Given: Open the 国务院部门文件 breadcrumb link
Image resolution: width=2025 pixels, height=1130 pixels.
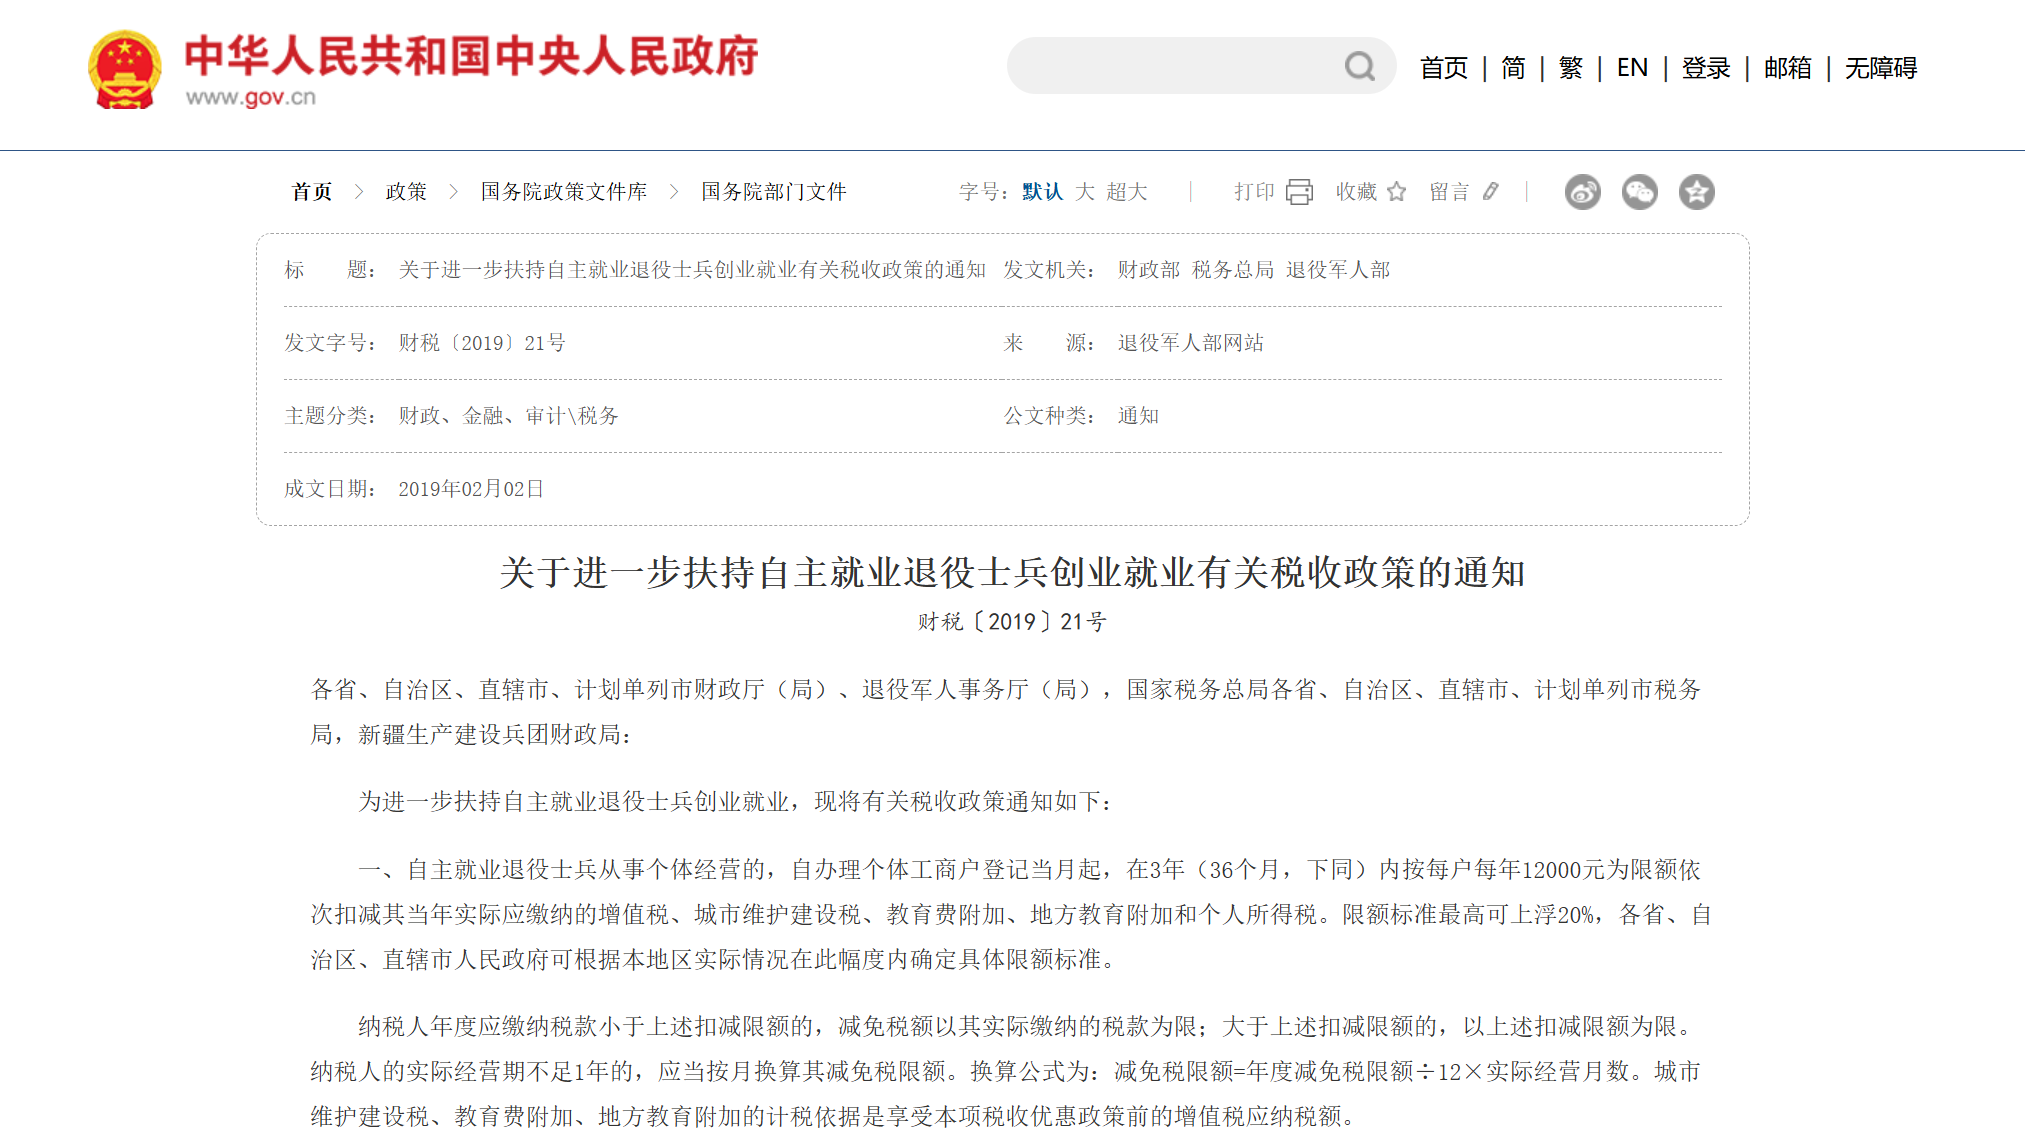Looking at the screenshot, I should [778, 192].
